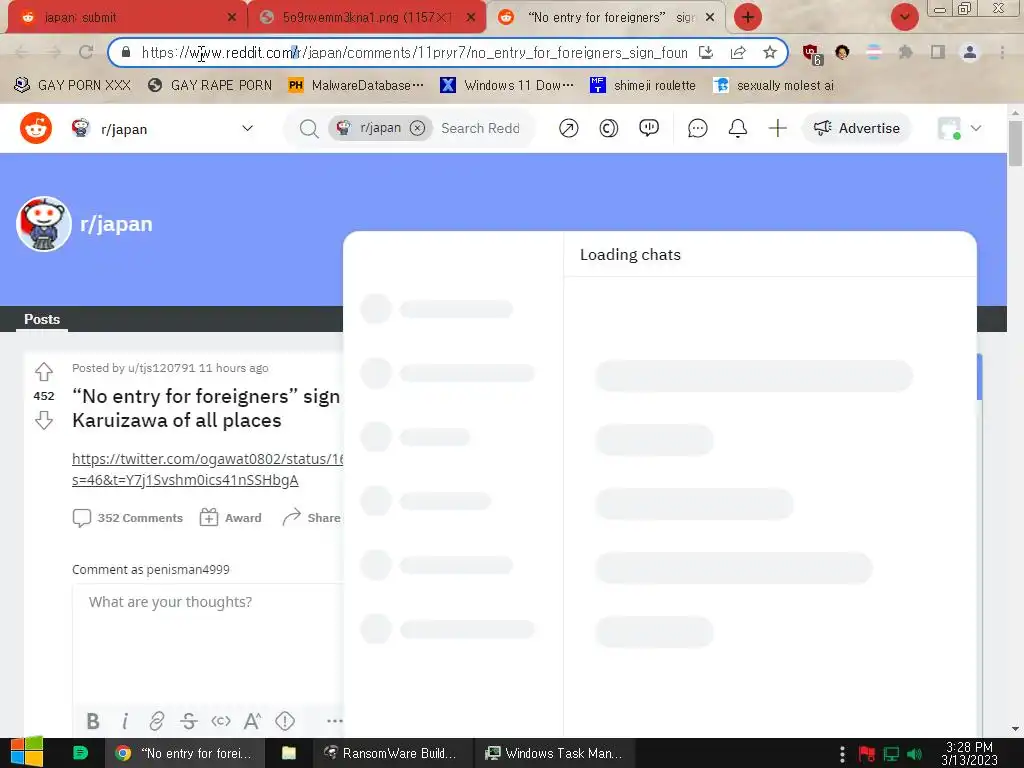This screenshot has height=768, width=1024.
Task: Toggle the browser side panel
Action: 938,52
